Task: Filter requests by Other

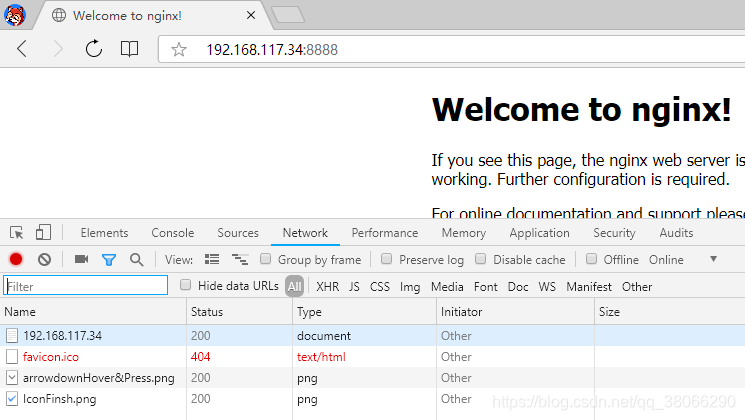Action: click(637, 286)
